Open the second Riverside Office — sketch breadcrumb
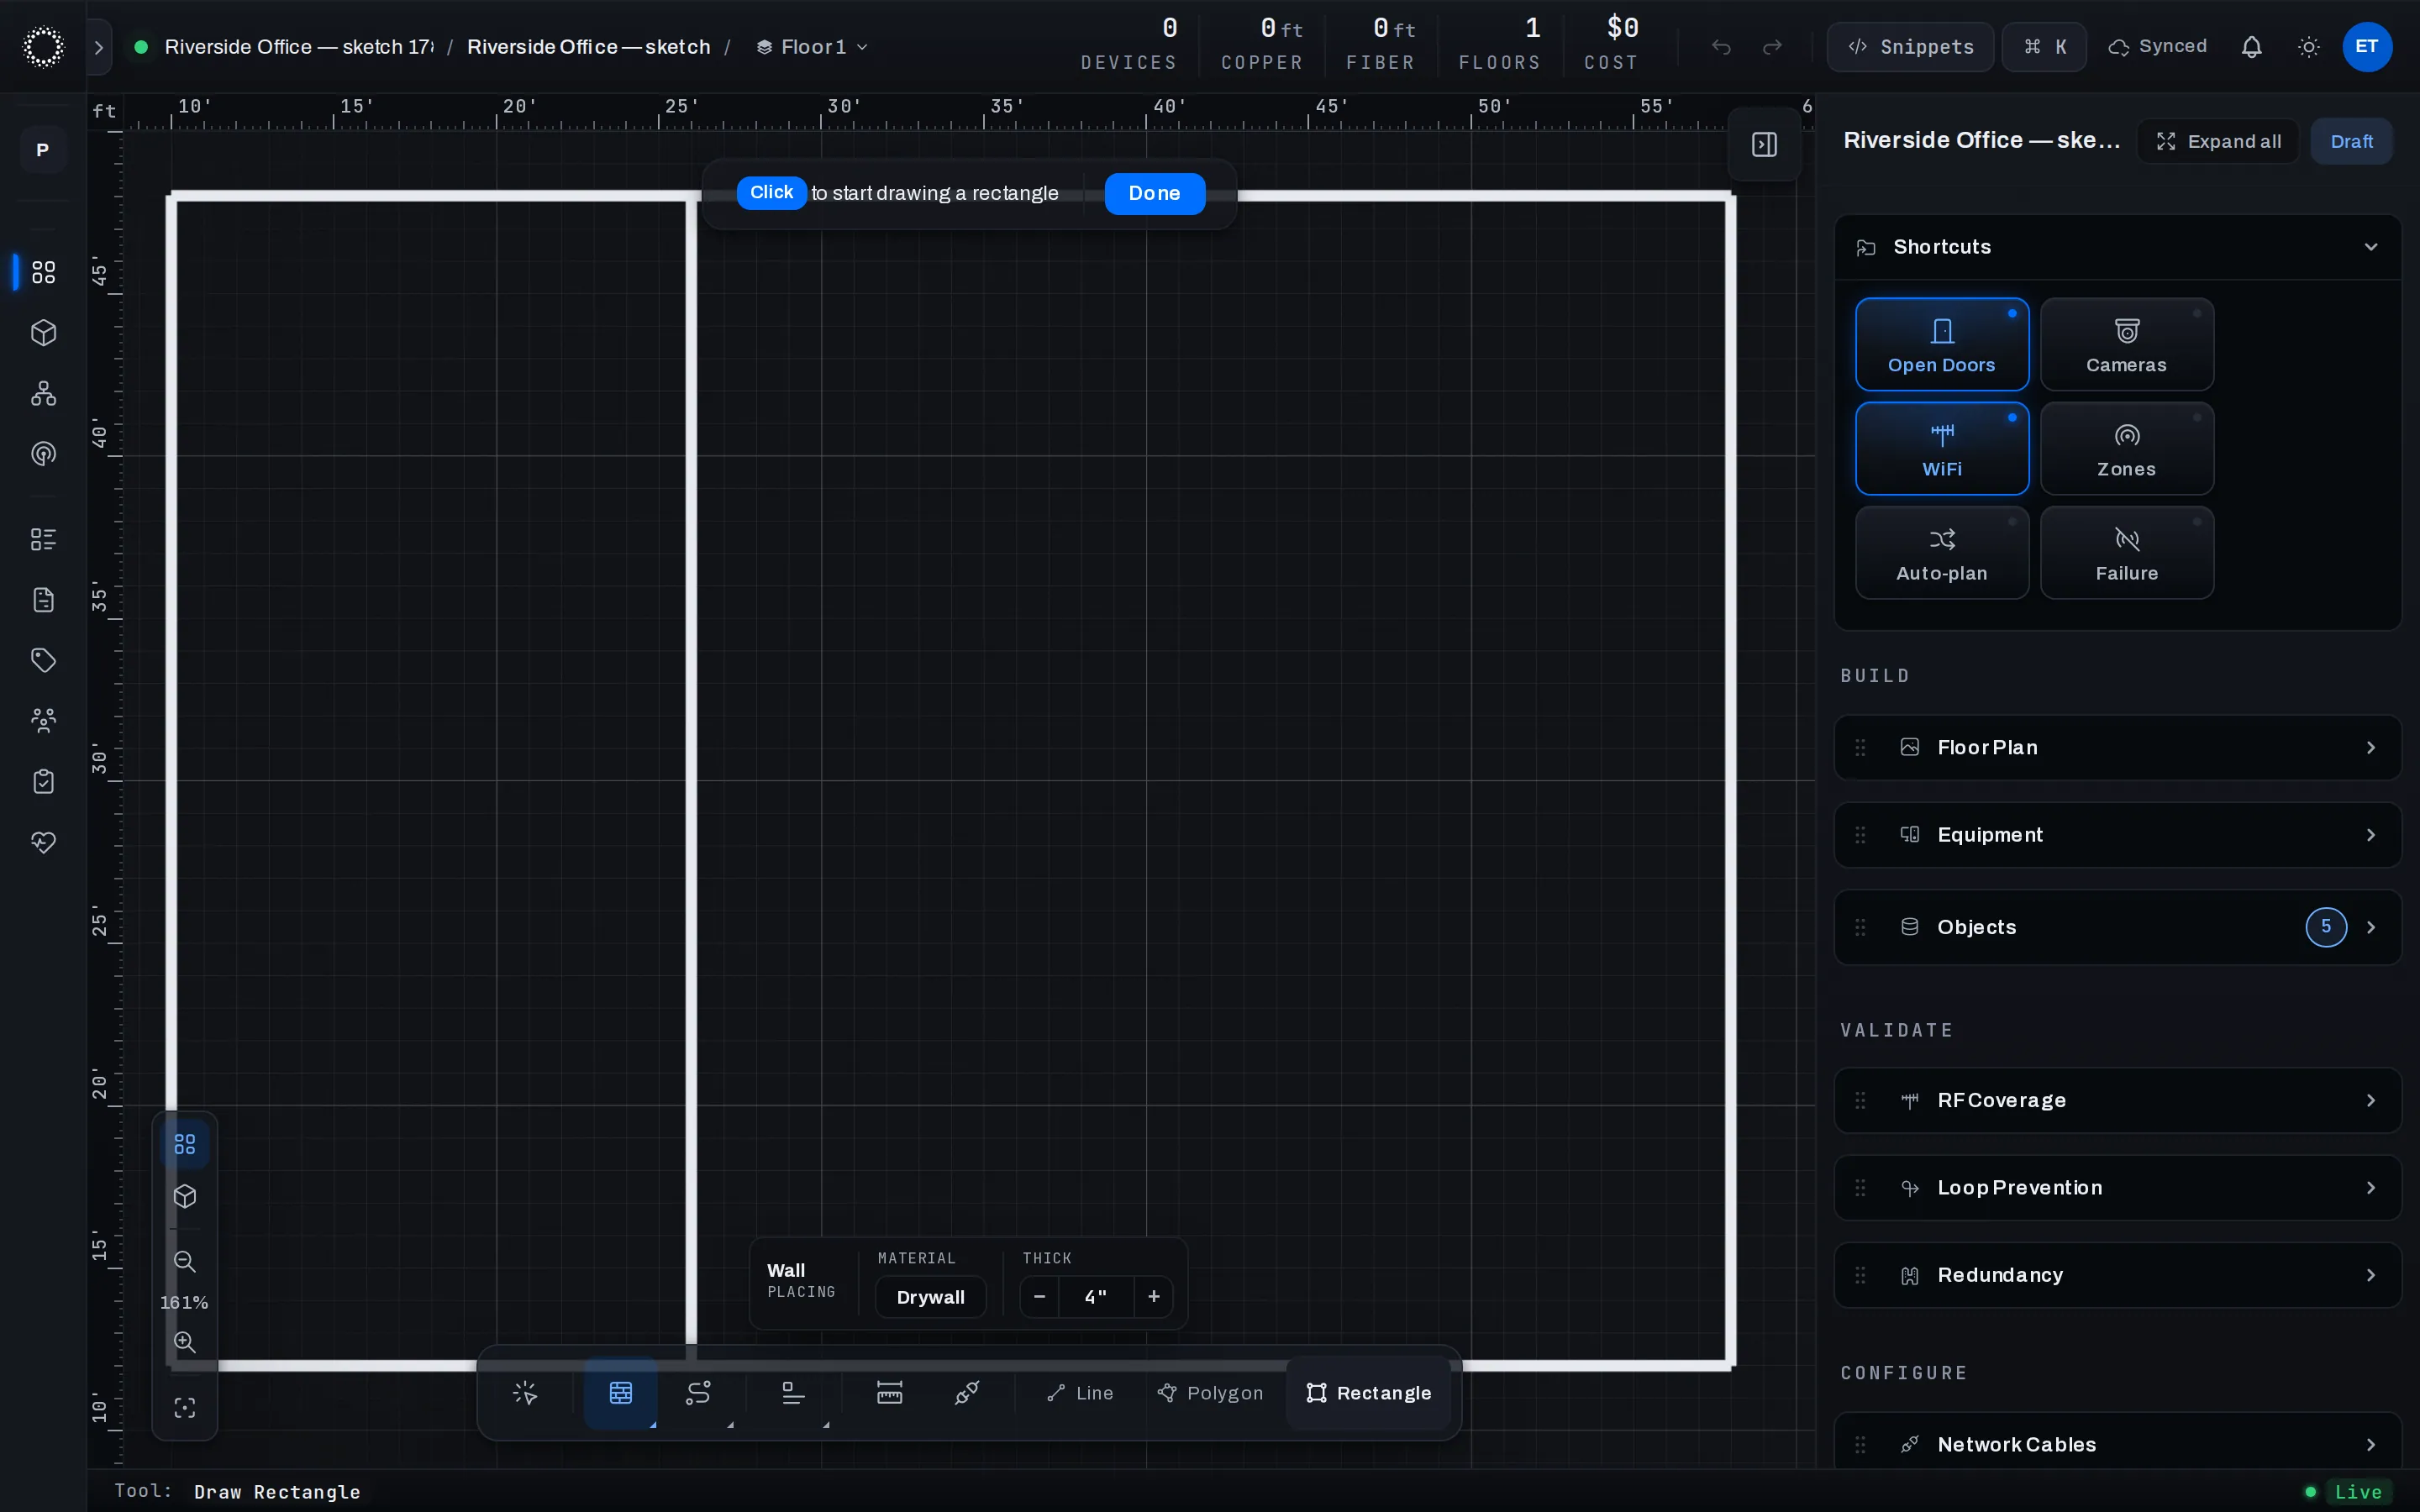Screen dimensions: 2420x1512 point(589,47)
